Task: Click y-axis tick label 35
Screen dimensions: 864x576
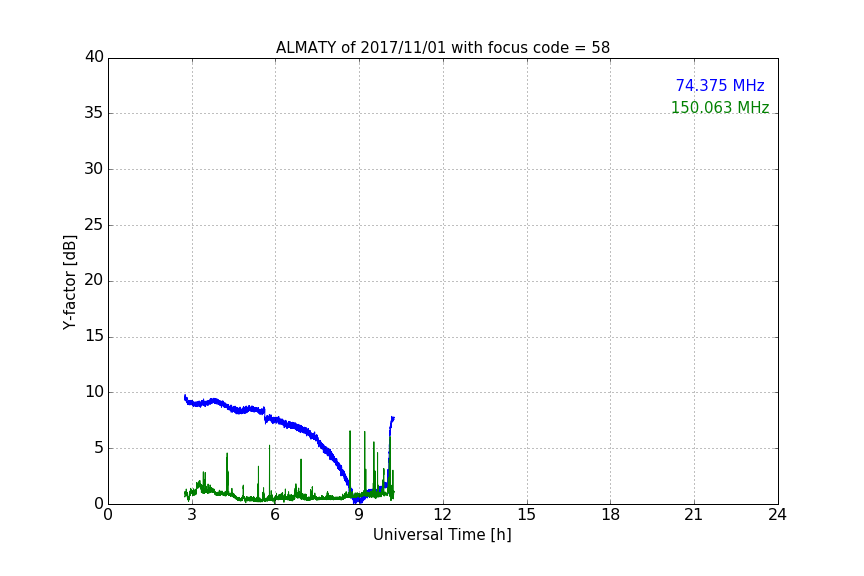Action: tap(94, 113)
